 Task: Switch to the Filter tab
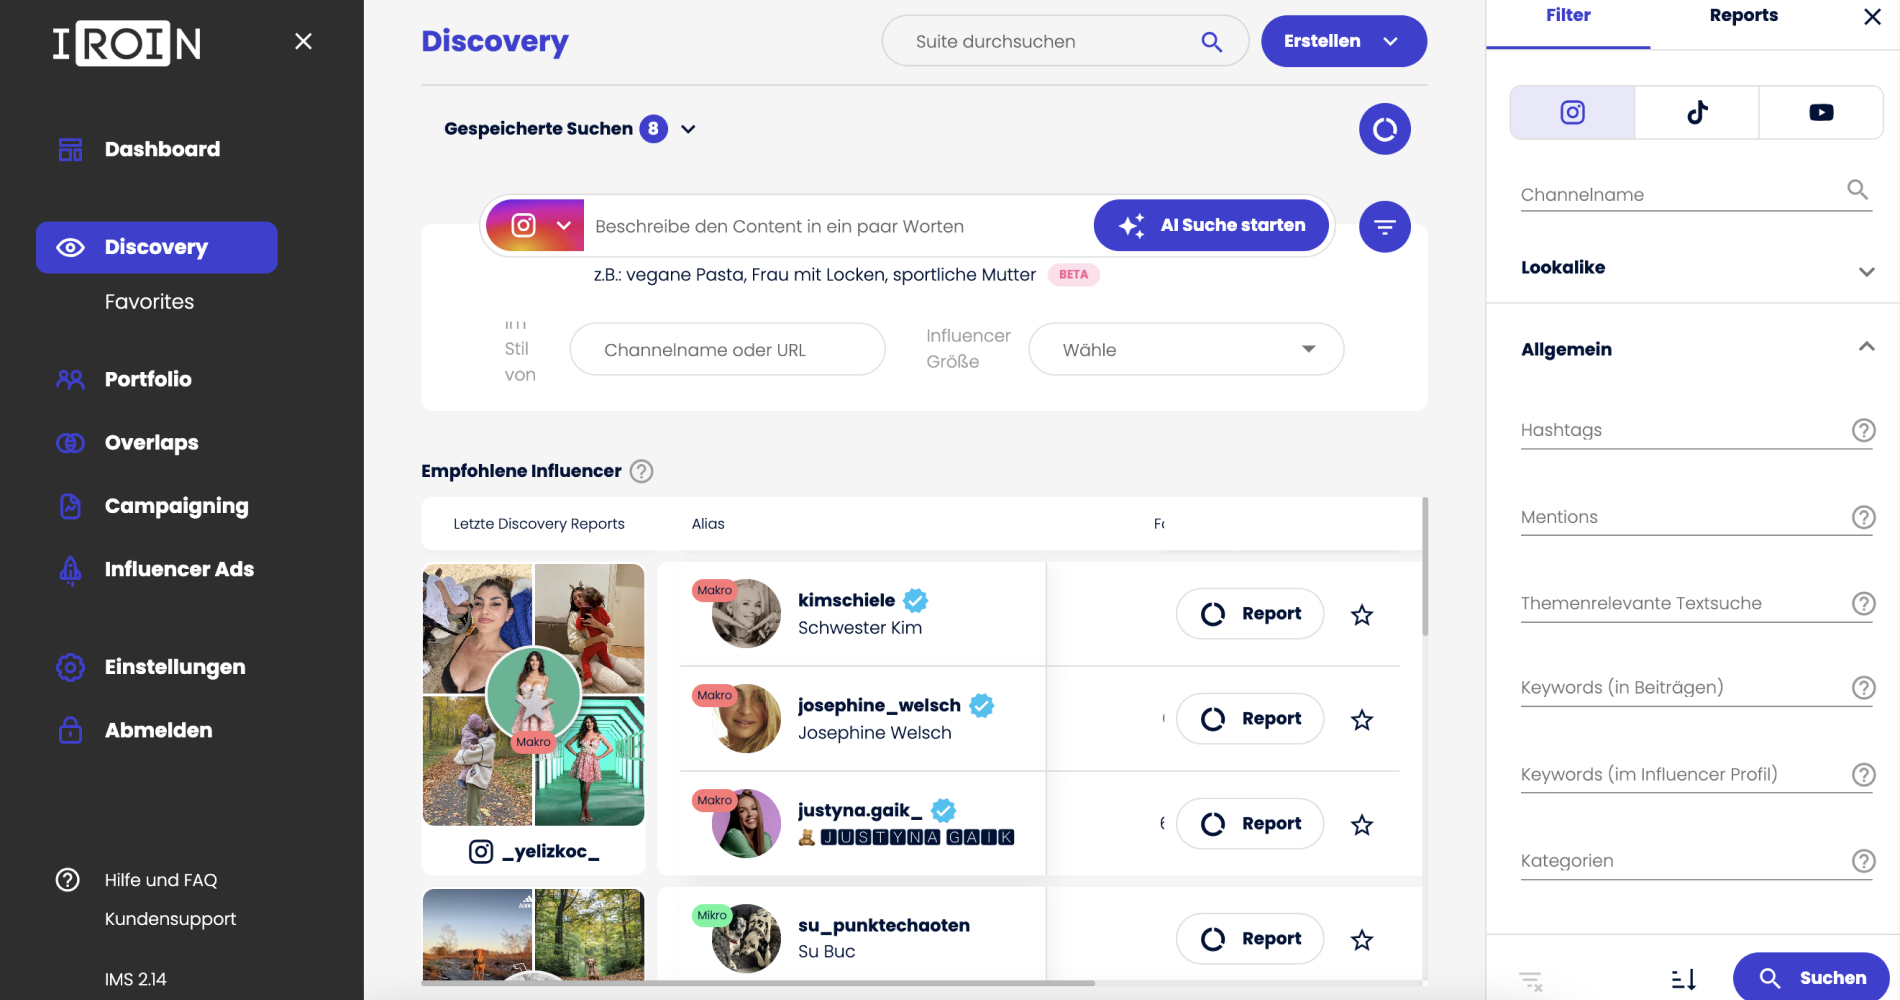pyautogui.click(x=1568, y=16)
